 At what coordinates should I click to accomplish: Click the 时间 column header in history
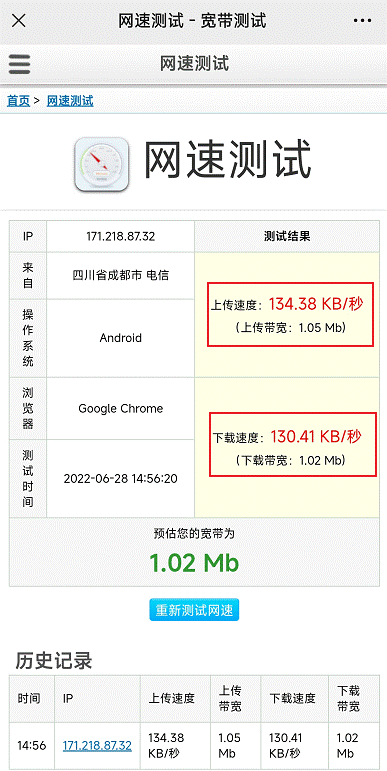pos(30,698)
